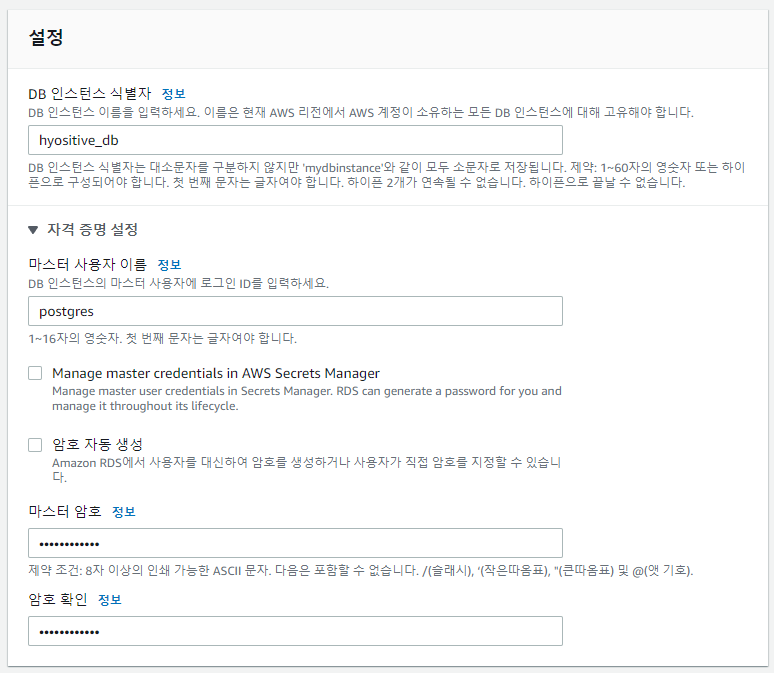This screenshot has width=774, height=673.
Task: Click the 1~16자의 영숫자 hint text
Action: (x=162, y=339)
